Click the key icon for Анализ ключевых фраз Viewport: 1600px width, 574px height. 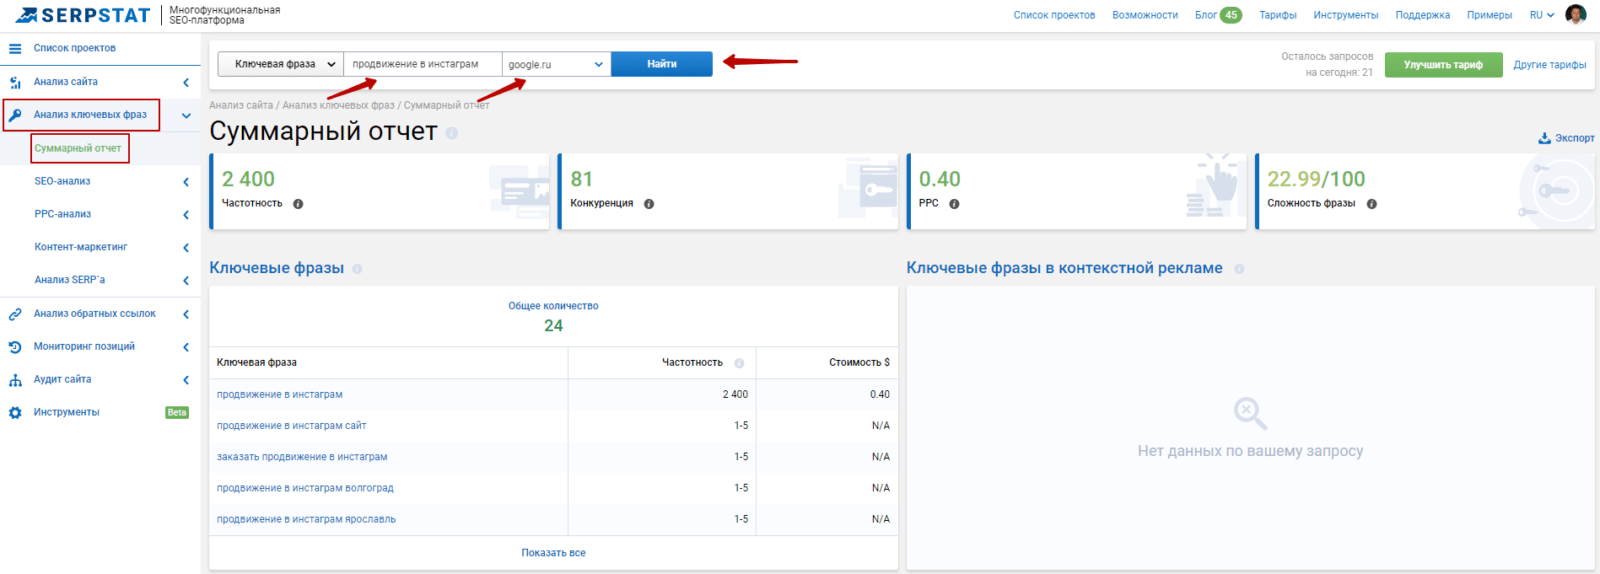[x=15, y=115]
